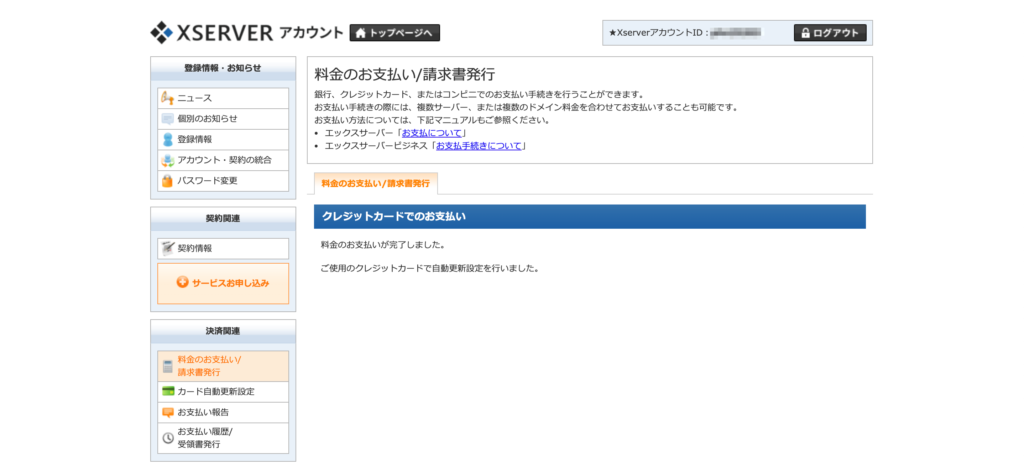The height and width of the screenshot is (466, 1024).
Task: Open the ニュース menu item
Action: click(x=223, y=98)
